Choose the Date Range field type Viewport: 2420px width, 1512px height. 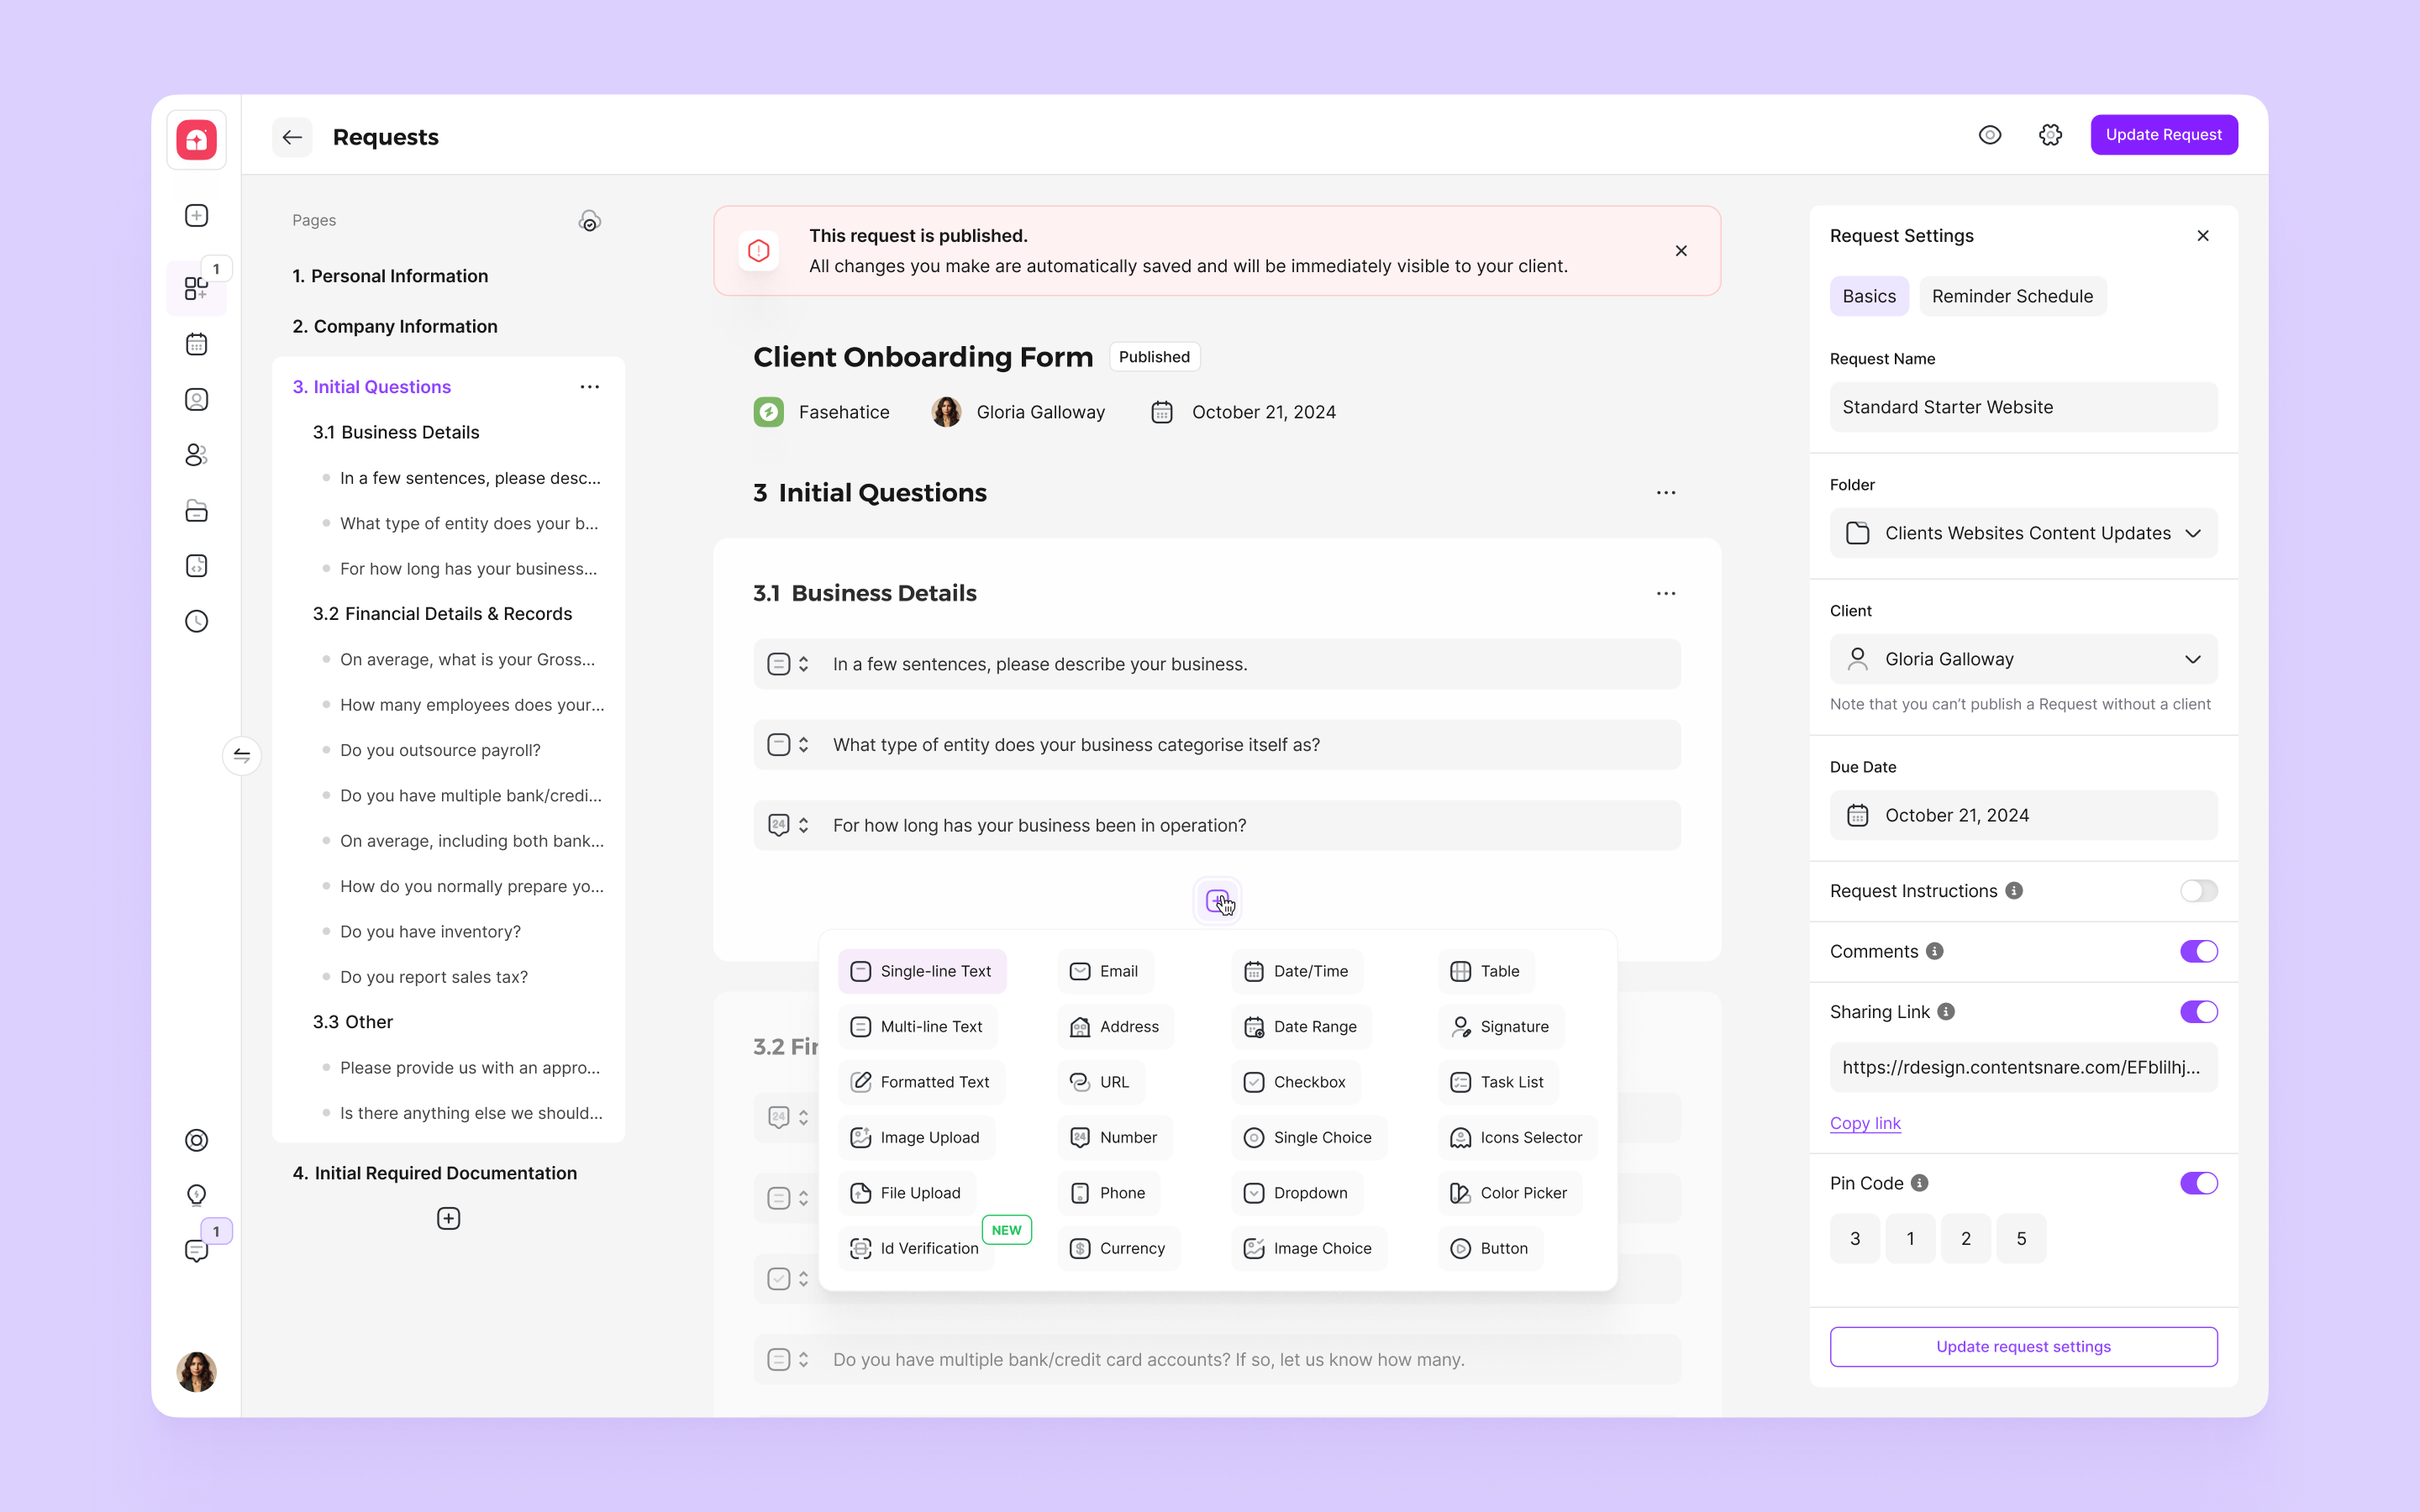pyautogui.click(x=1301, y=1027)
